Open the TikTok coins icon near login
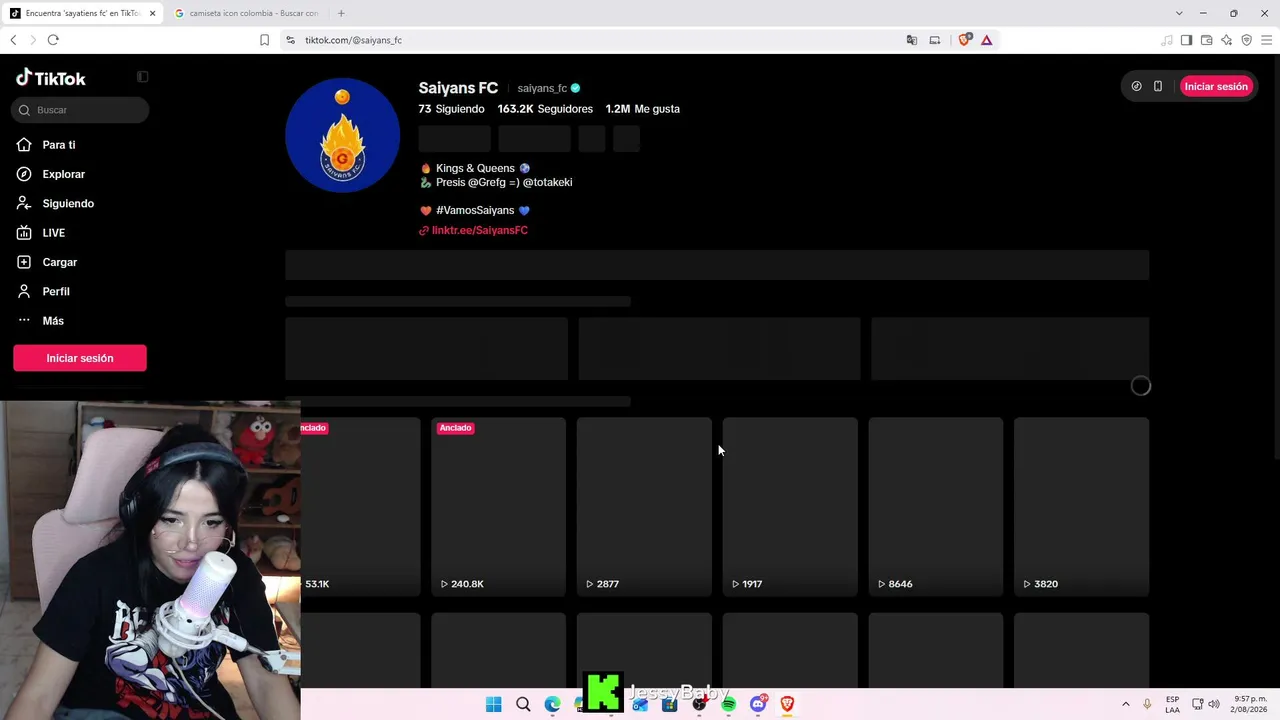1280x720 pixels. point(1136,87)
